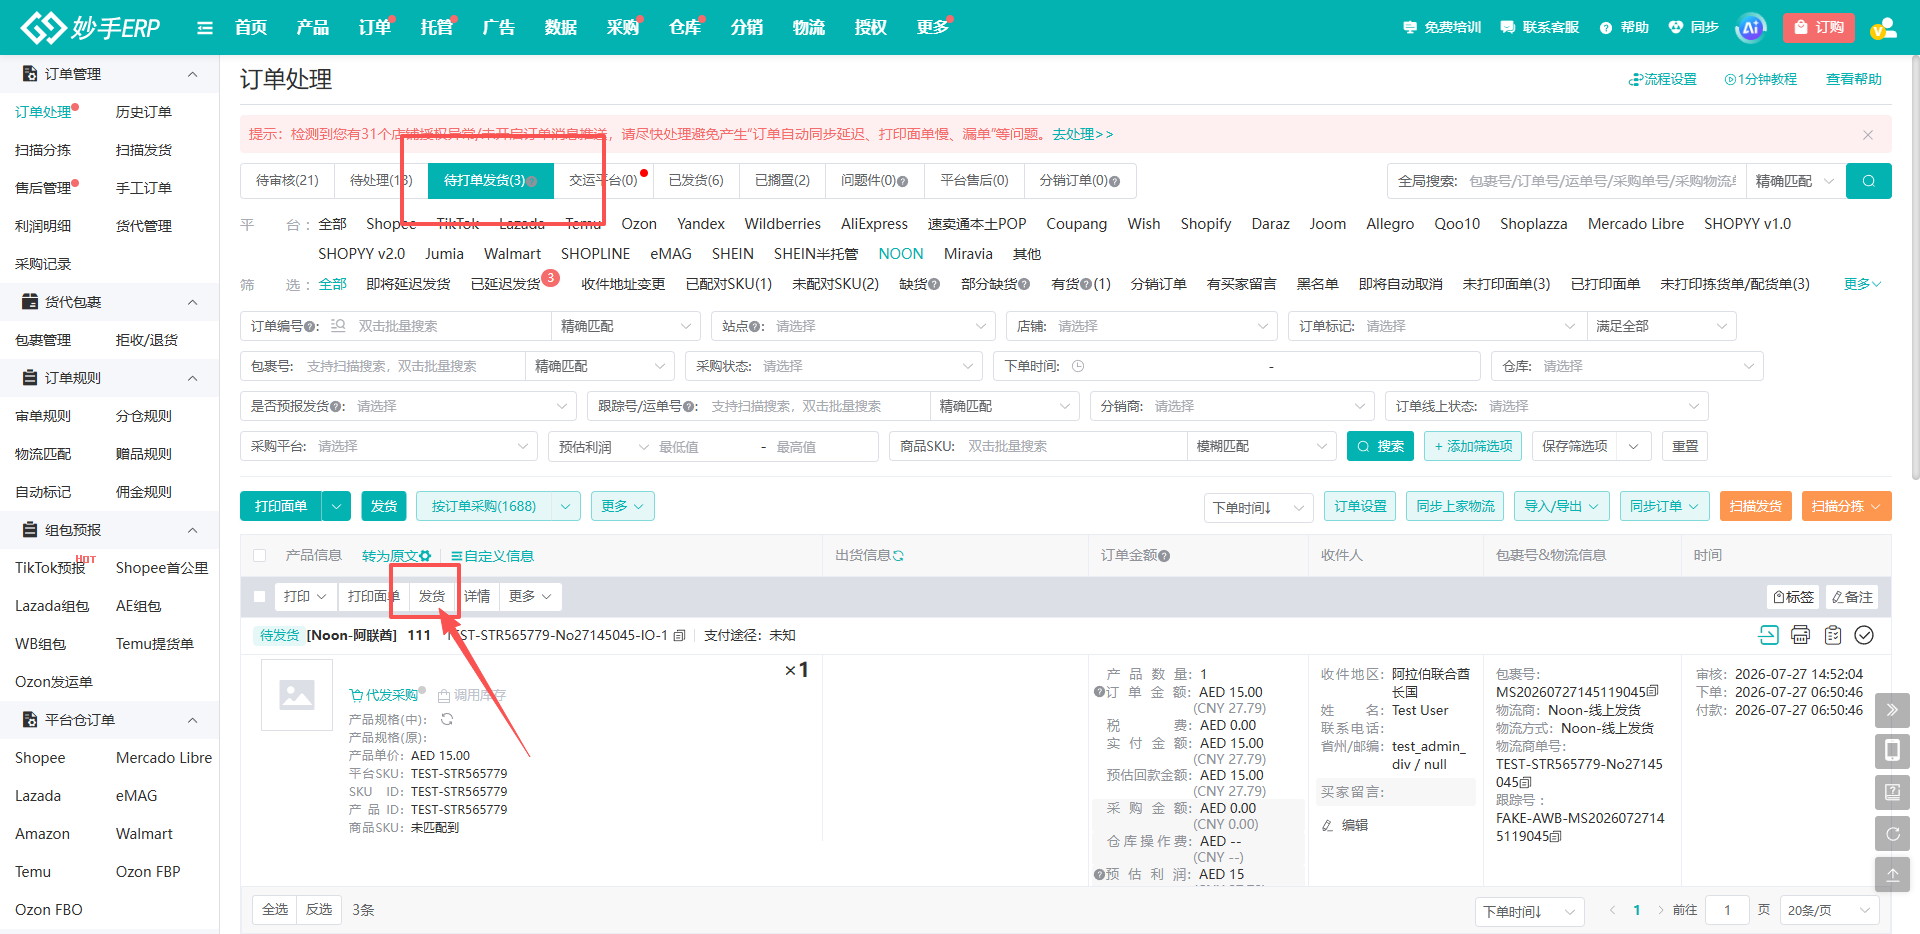Click the circled checkmark icon on order 111

click(1864, 635)
